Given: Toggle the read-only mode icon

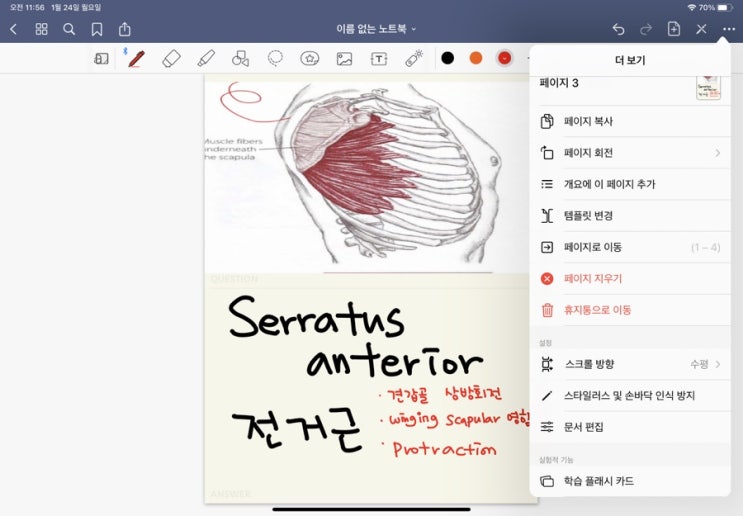Looking at the screenshot, I should pyautogui.click(x=101, y=59).
